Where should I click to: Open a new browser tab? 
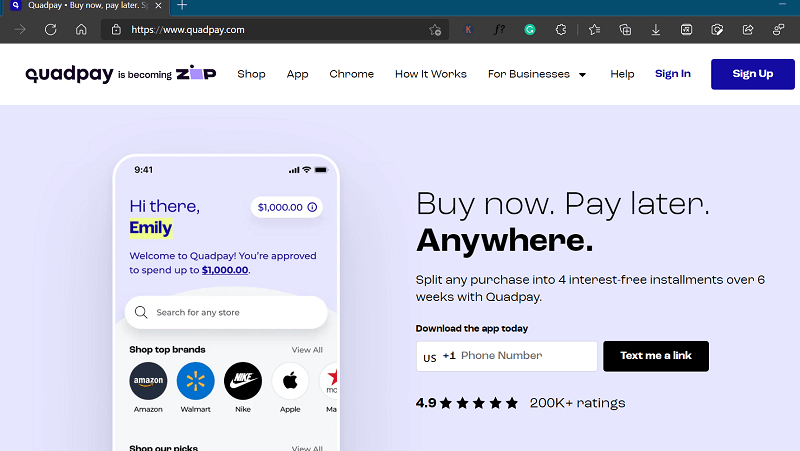pyautogui.click(x=182, y=6)
